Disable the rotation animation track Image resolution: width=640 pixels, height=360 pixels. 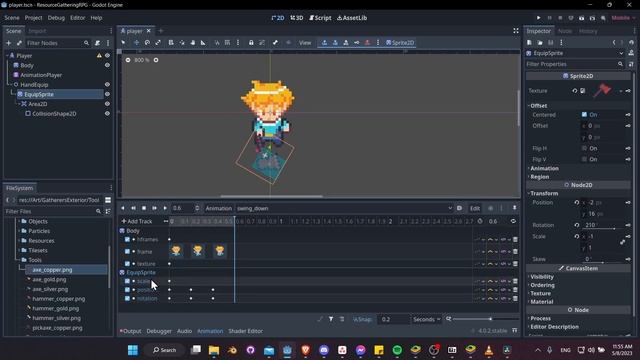pyautogui.click(x=127, y=299)
